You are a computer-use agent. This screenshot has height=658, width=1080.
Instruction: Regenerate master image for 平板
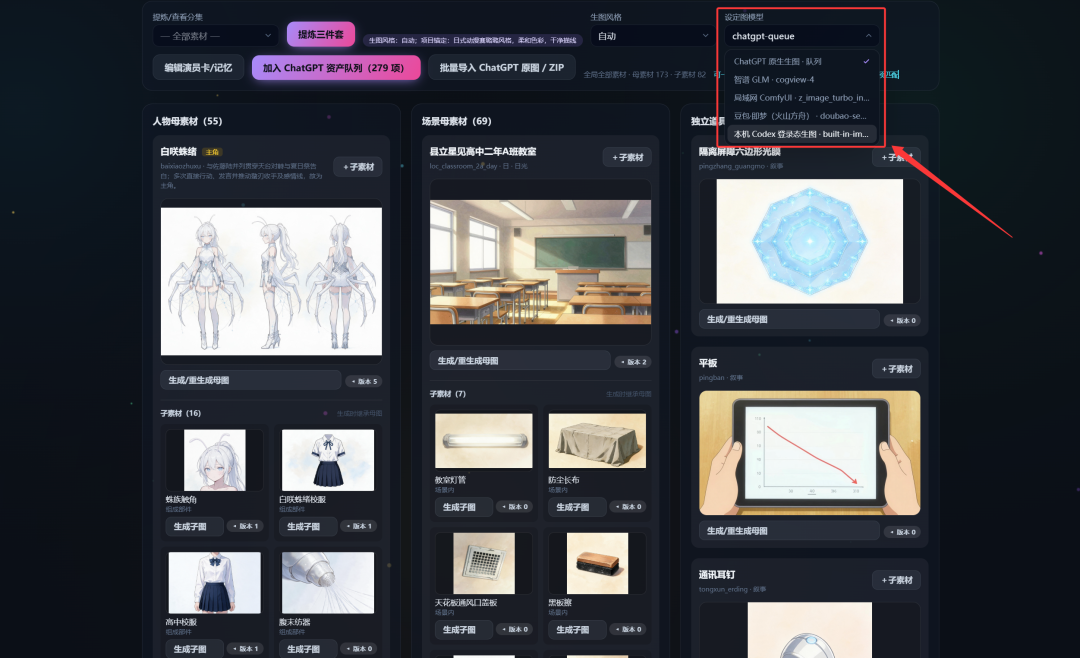coord(789,531)
